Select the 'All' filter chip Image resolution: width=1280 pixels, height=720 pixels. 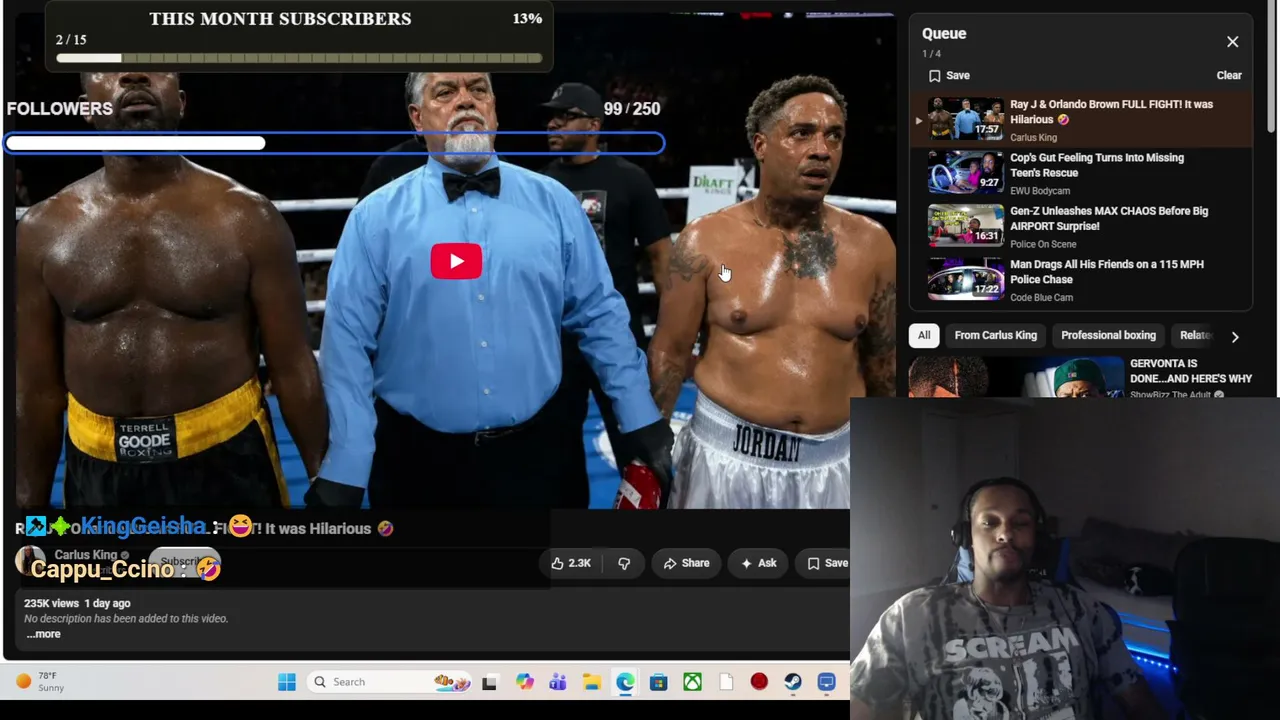pos(924,336)
